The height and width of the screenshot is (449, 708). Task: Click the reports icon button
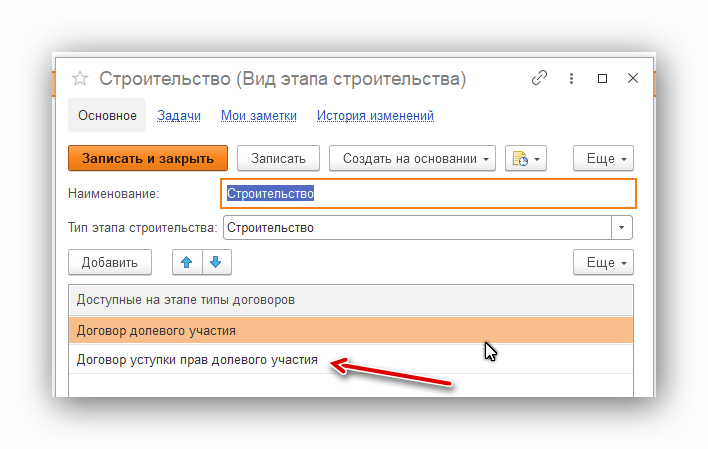pyautogui.click(x=526, y=158)
